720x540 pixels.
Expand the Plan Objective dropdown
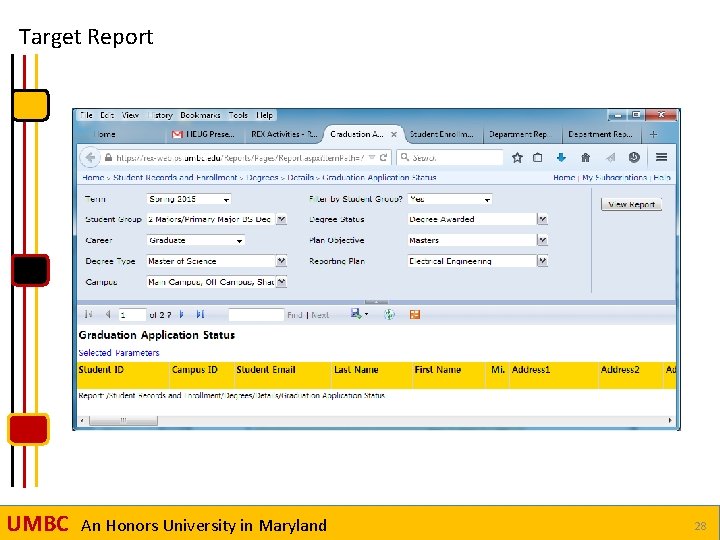point(542,240)
